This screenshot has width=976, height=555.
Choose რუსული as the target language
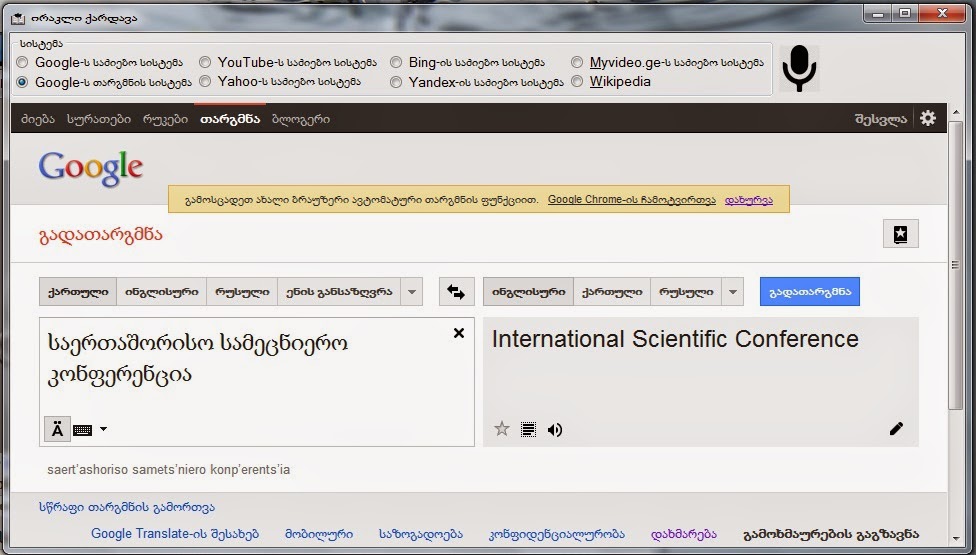pyautogui.click(x=686, y=292)
